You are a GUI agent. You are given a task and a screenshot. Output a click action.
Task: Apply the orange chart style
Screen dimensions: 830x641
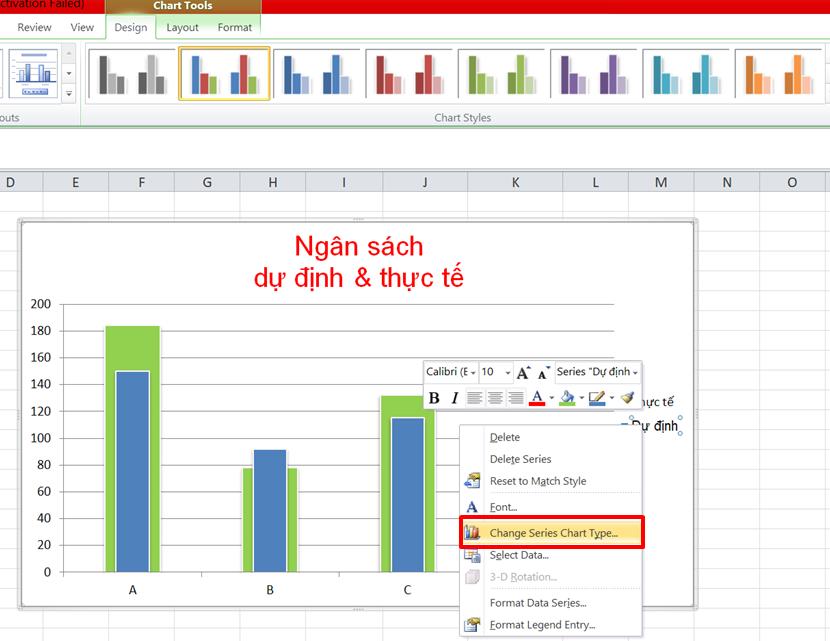coord(778,74)
